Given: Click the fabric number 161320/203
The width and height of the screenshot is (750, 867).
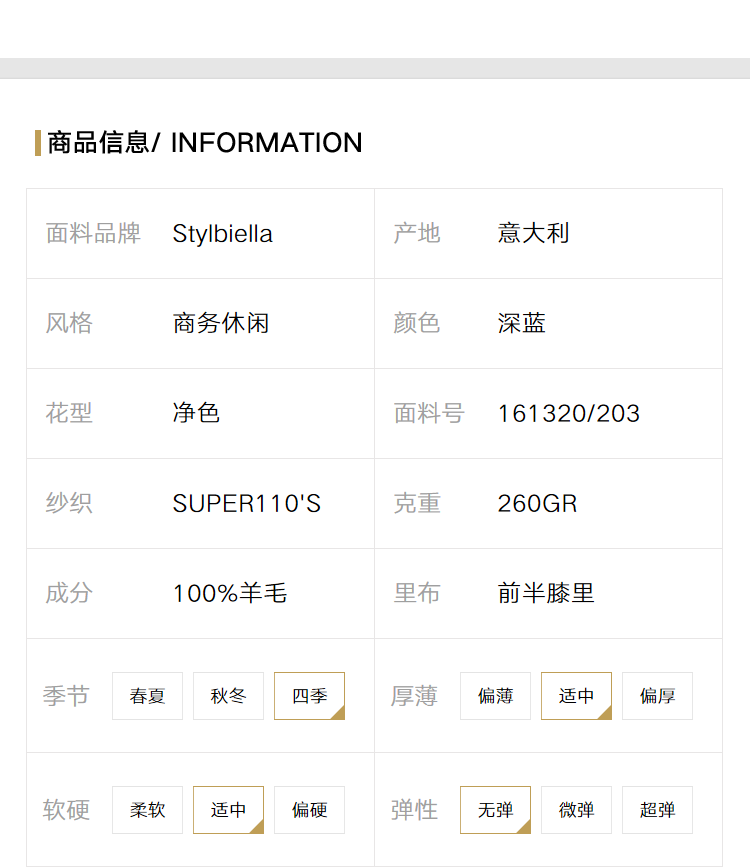Looking at the screenshot, I should (569, 414).
